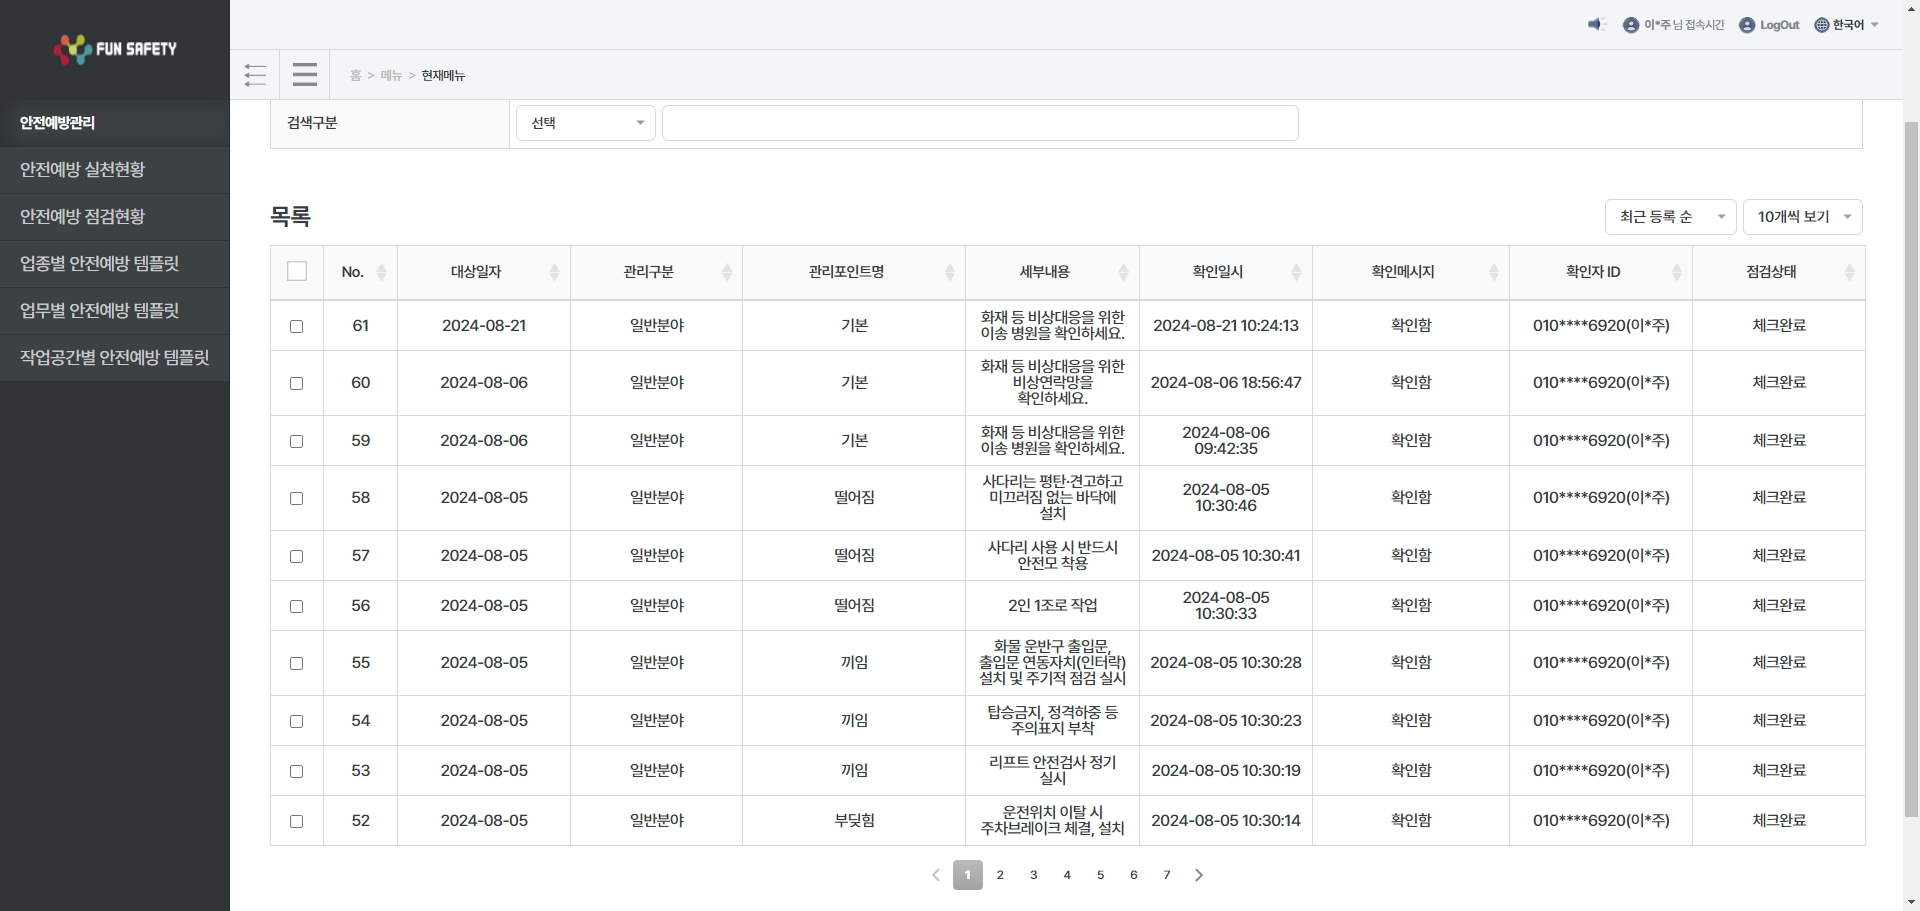The width and height of the screenshot is (1920, 911).
Task: Sort by 확인자 ID column arrows
Action: pyautogui.click(x=1677, y=272)
